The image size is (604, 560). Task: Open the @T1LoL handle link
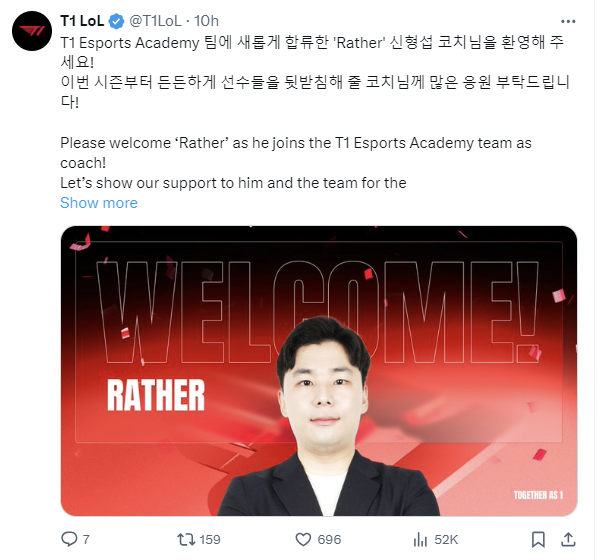[156, 21]
